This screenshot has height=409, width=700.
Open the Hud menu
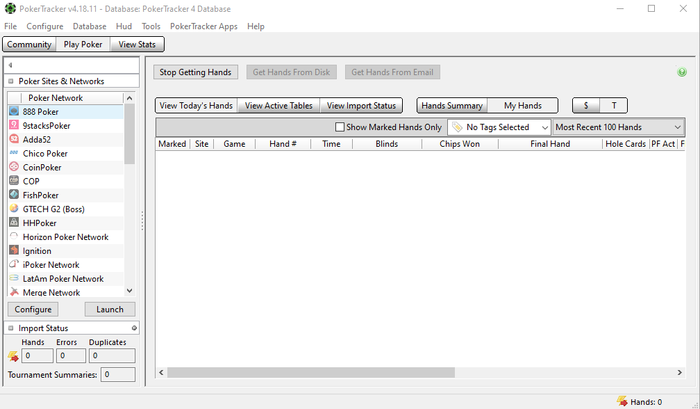(x=124, y=26)
